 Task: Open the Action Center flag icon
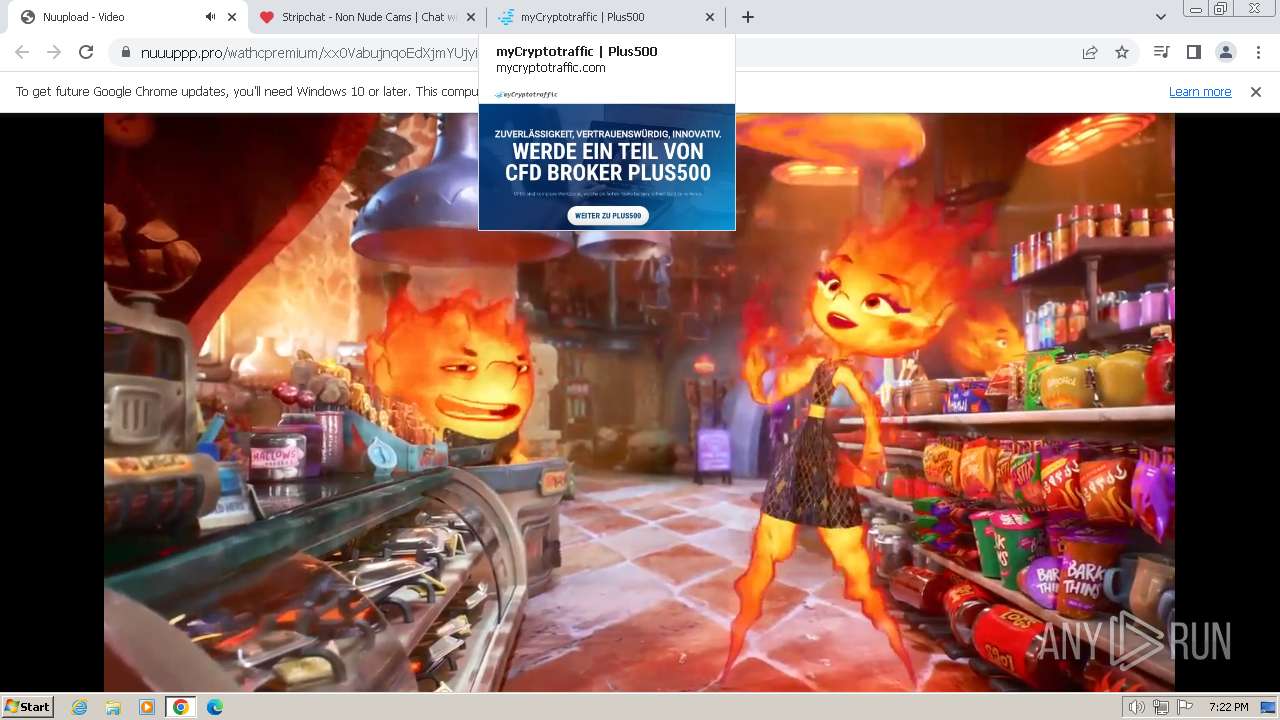click(1185, 707)
